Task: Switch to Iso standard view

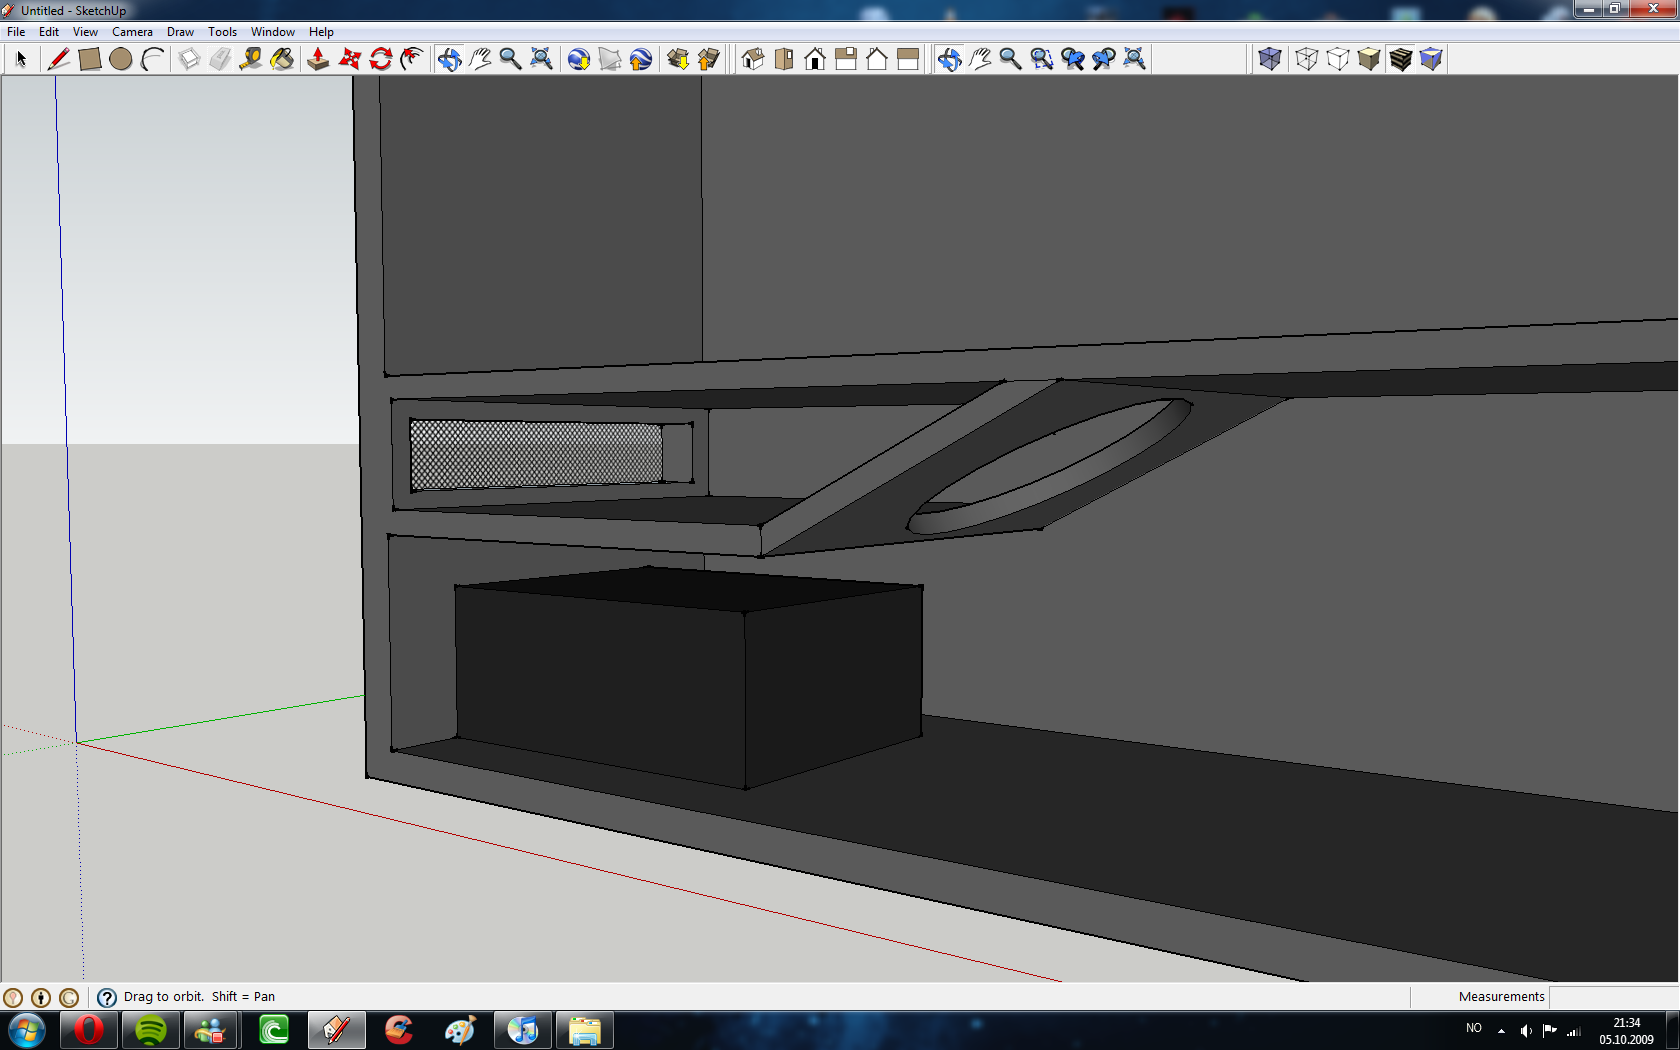Action: (x=753, y=59)
